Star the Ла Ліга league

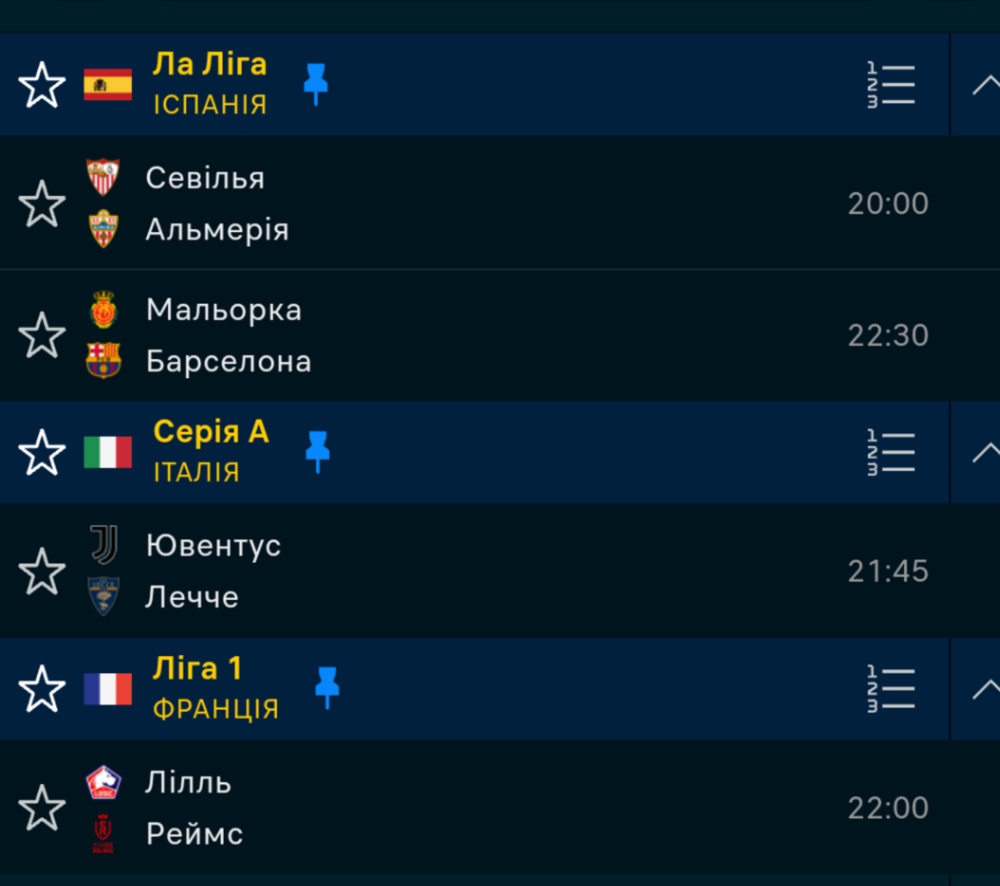(42, 84)
